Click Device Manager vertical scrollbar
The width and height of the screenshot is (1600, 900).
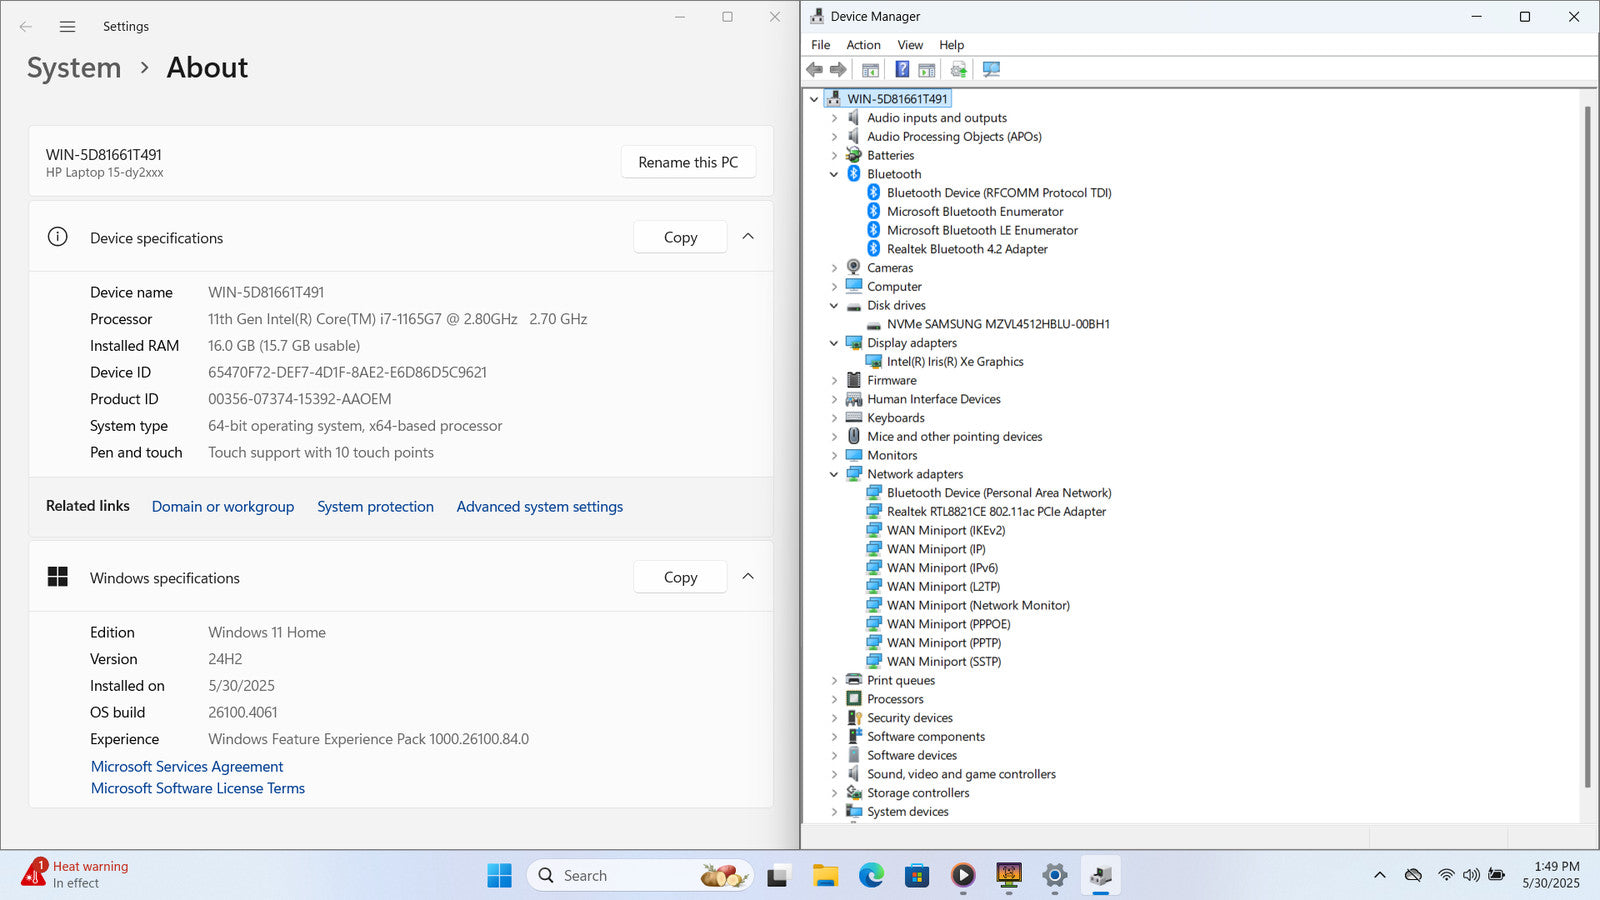pyautogui.click(x=1587, y=445)
